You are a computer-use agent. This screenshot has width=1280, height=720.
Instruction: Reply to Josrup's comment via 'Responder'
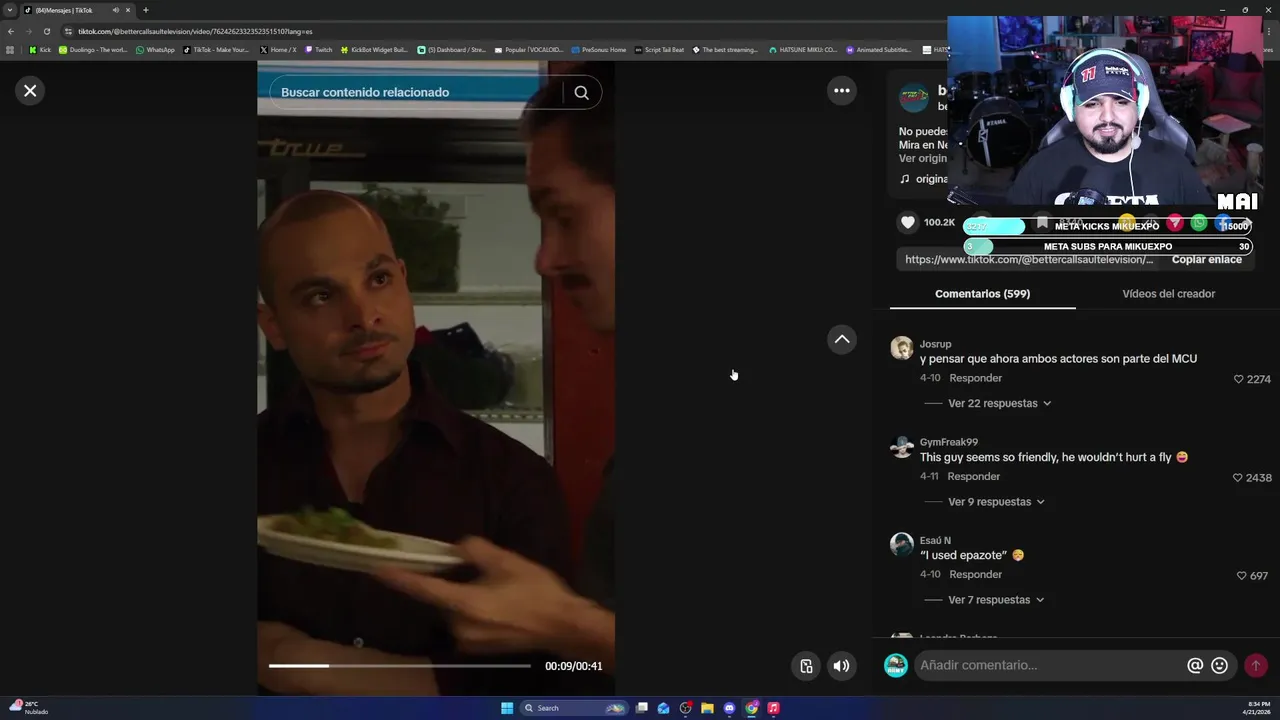(975, 378)
